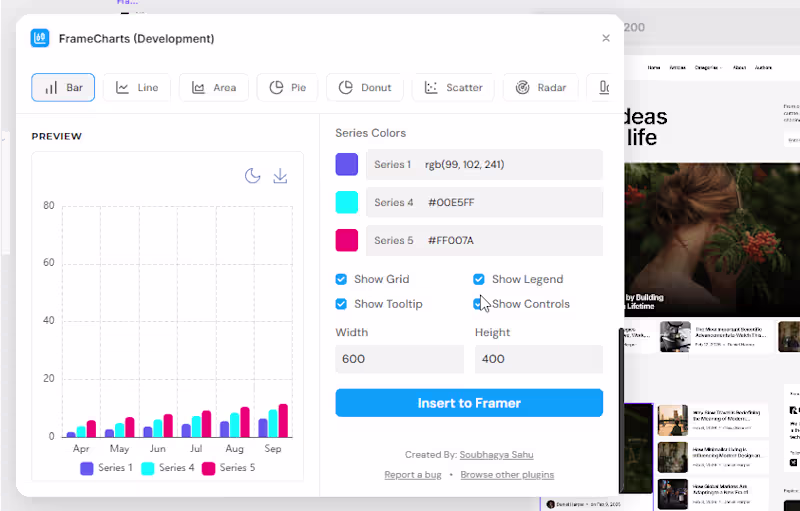The height and width of the screenshot is (511, 800).
Task: Click the camera article thumbnail on the canvas
Action: pyautogui.click(x=675, y=336)
